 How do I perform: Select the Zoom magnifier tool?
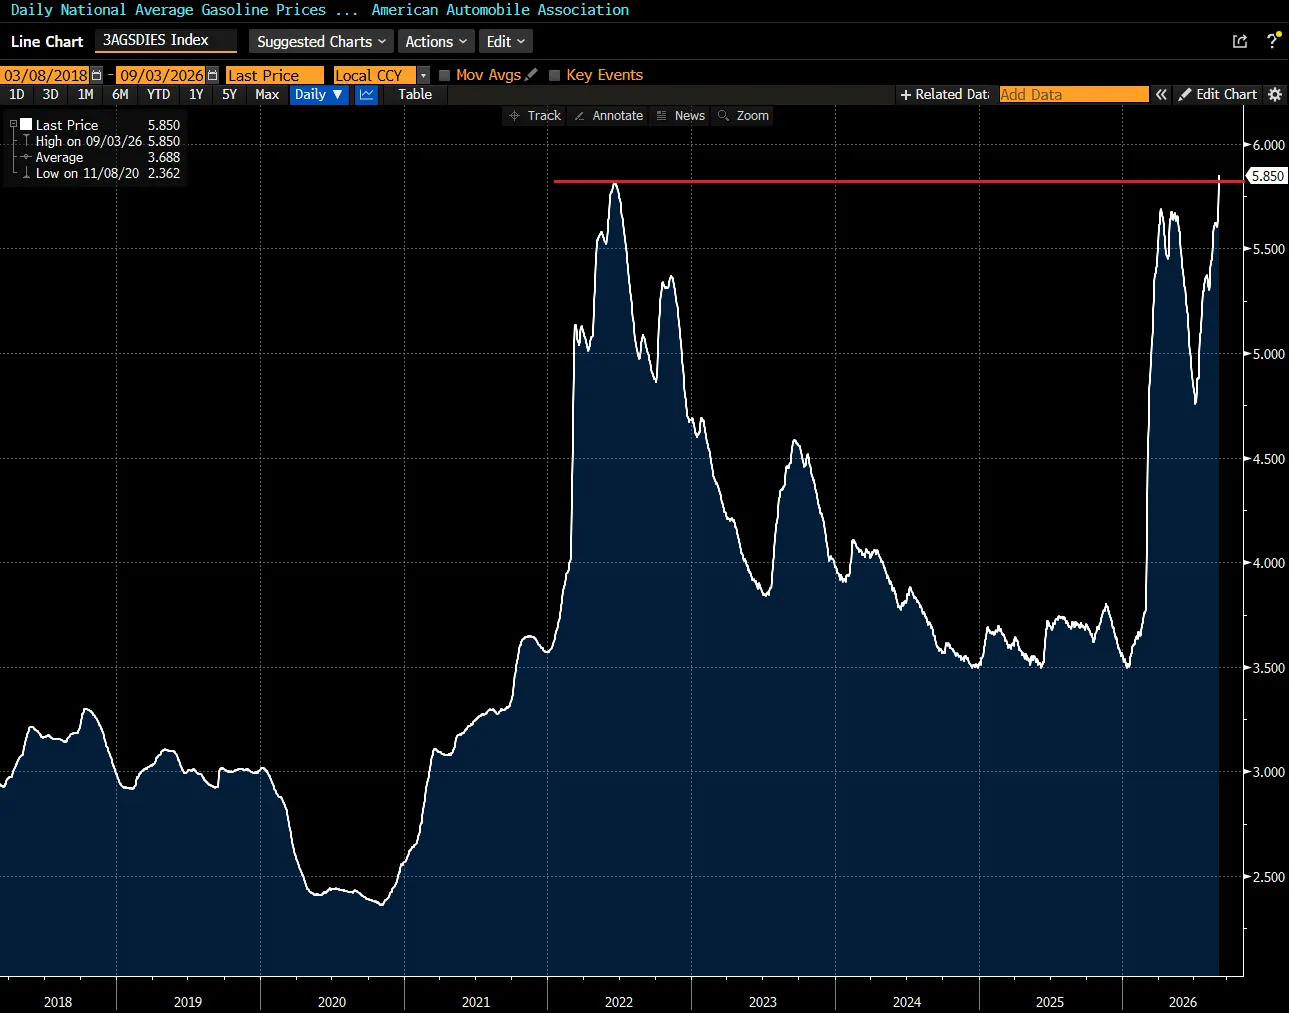pyautogui.click(x=744, y=116)
